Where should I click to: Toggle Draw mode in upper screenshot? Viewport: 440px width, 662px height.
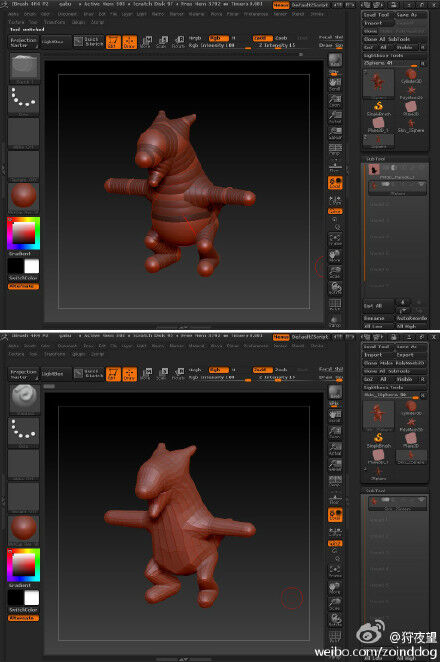130,42
